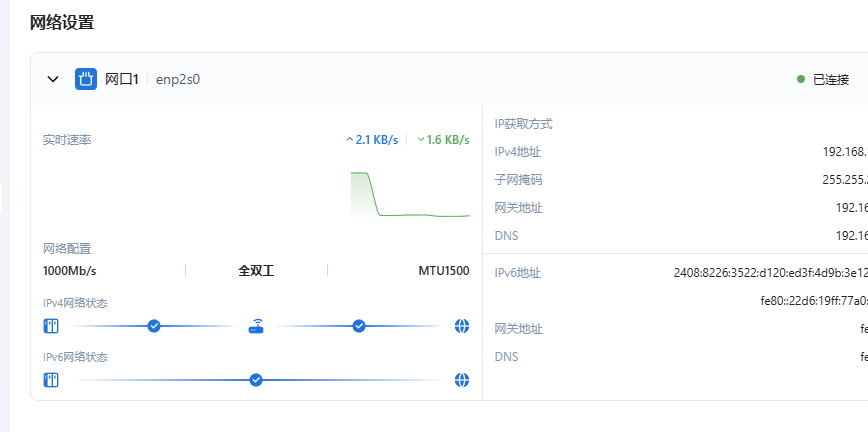Click the blue 网口1 ethernet port icon
Image resolution: width=868 pixels, height=432 pixels.
pos(86,79)
